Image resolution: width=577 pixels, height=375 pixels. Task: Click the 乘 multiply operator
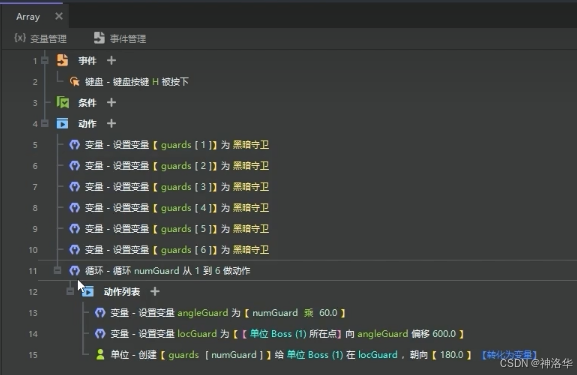click(308, 313)
